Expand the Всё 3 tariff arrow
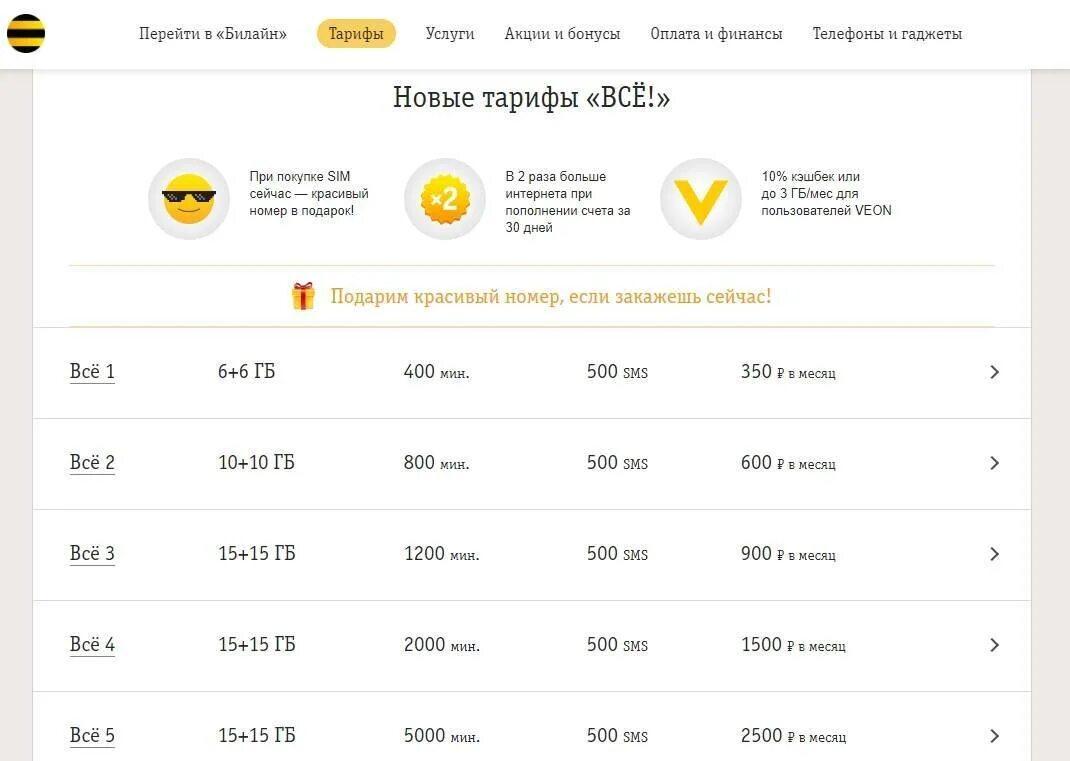Screen dimensions: 1070x761 pos(993,554)
